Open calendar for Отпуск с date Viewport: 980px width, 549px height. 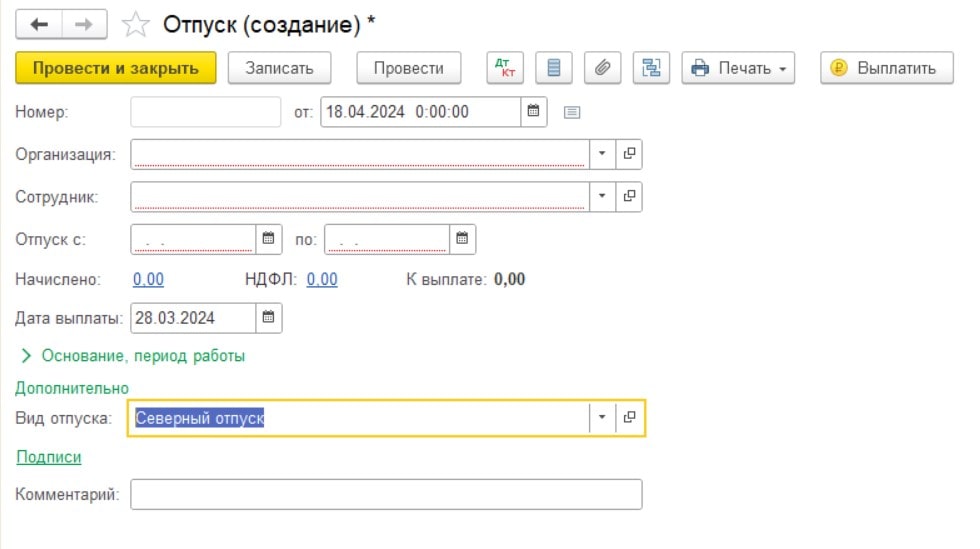point(269,239)
